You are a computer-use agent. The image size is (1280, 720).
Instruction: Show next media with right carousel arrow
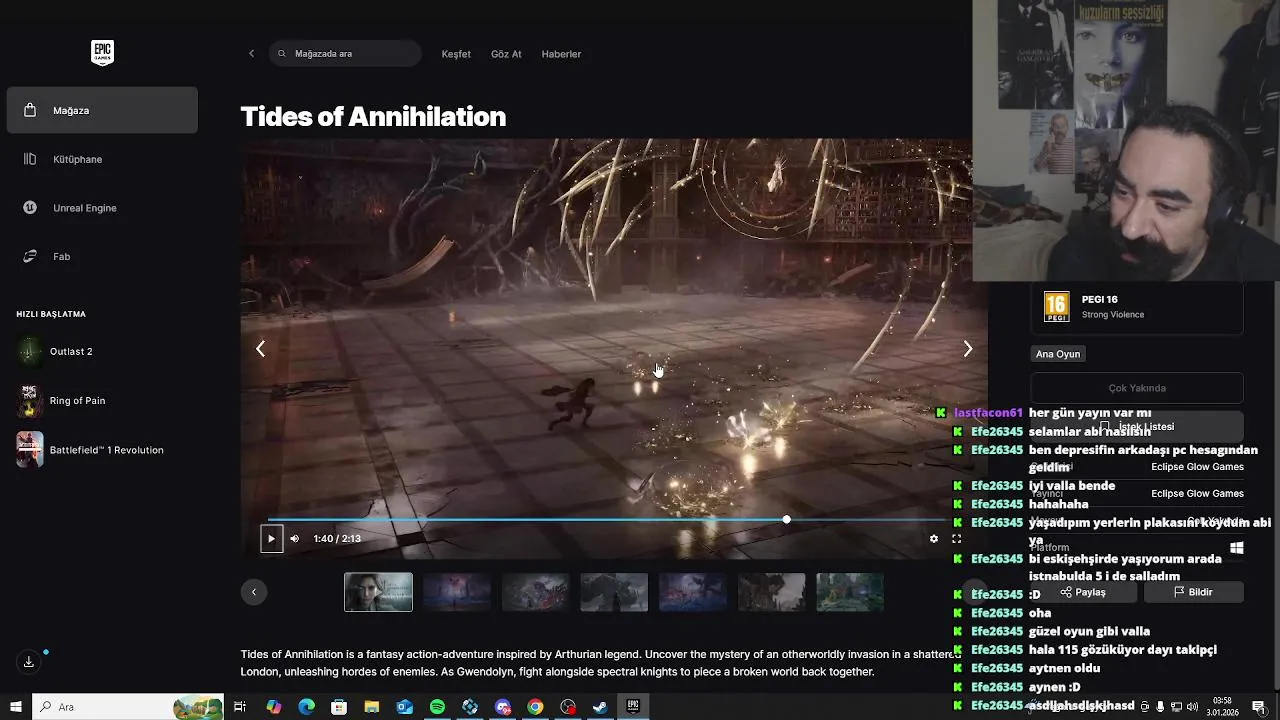967,349
